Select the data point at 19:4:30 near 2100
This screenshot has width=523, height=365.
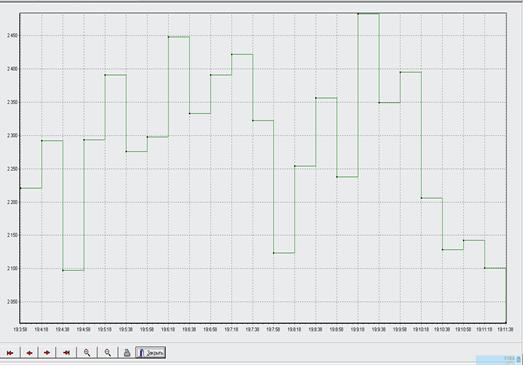click(63, 271)
